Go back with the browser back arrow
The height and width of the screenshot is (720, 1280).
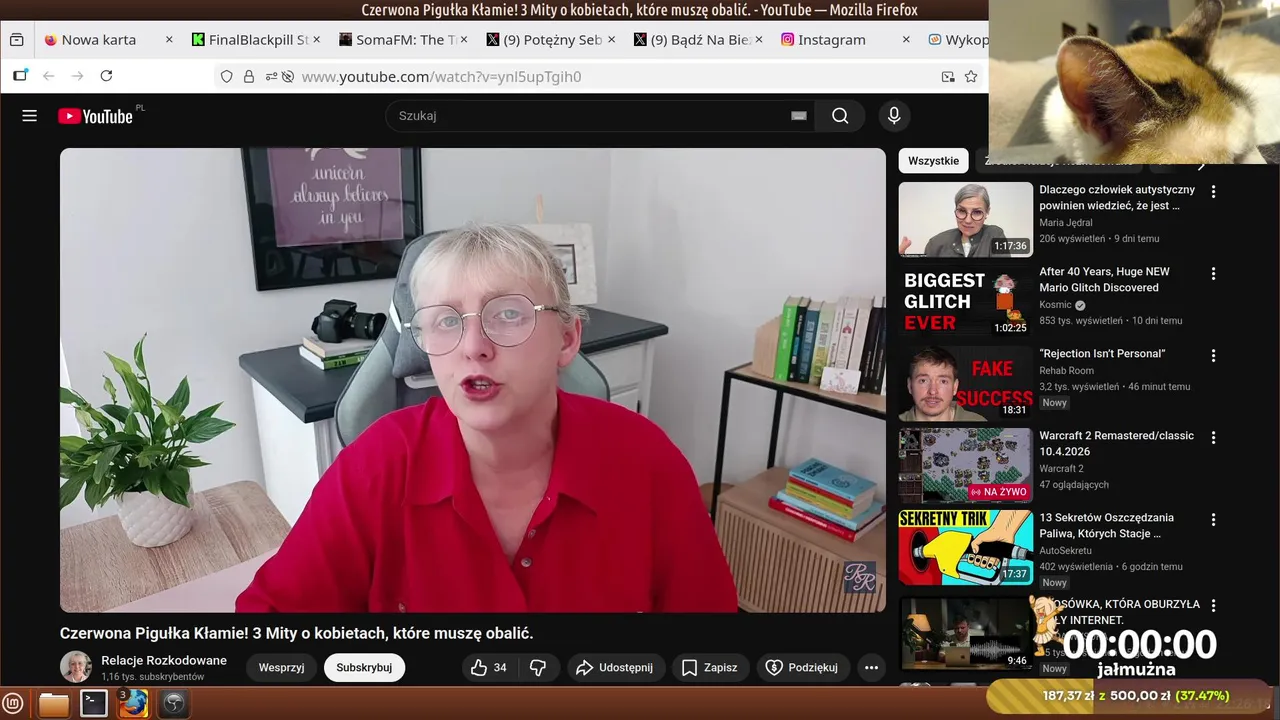(x=48, y=76)
